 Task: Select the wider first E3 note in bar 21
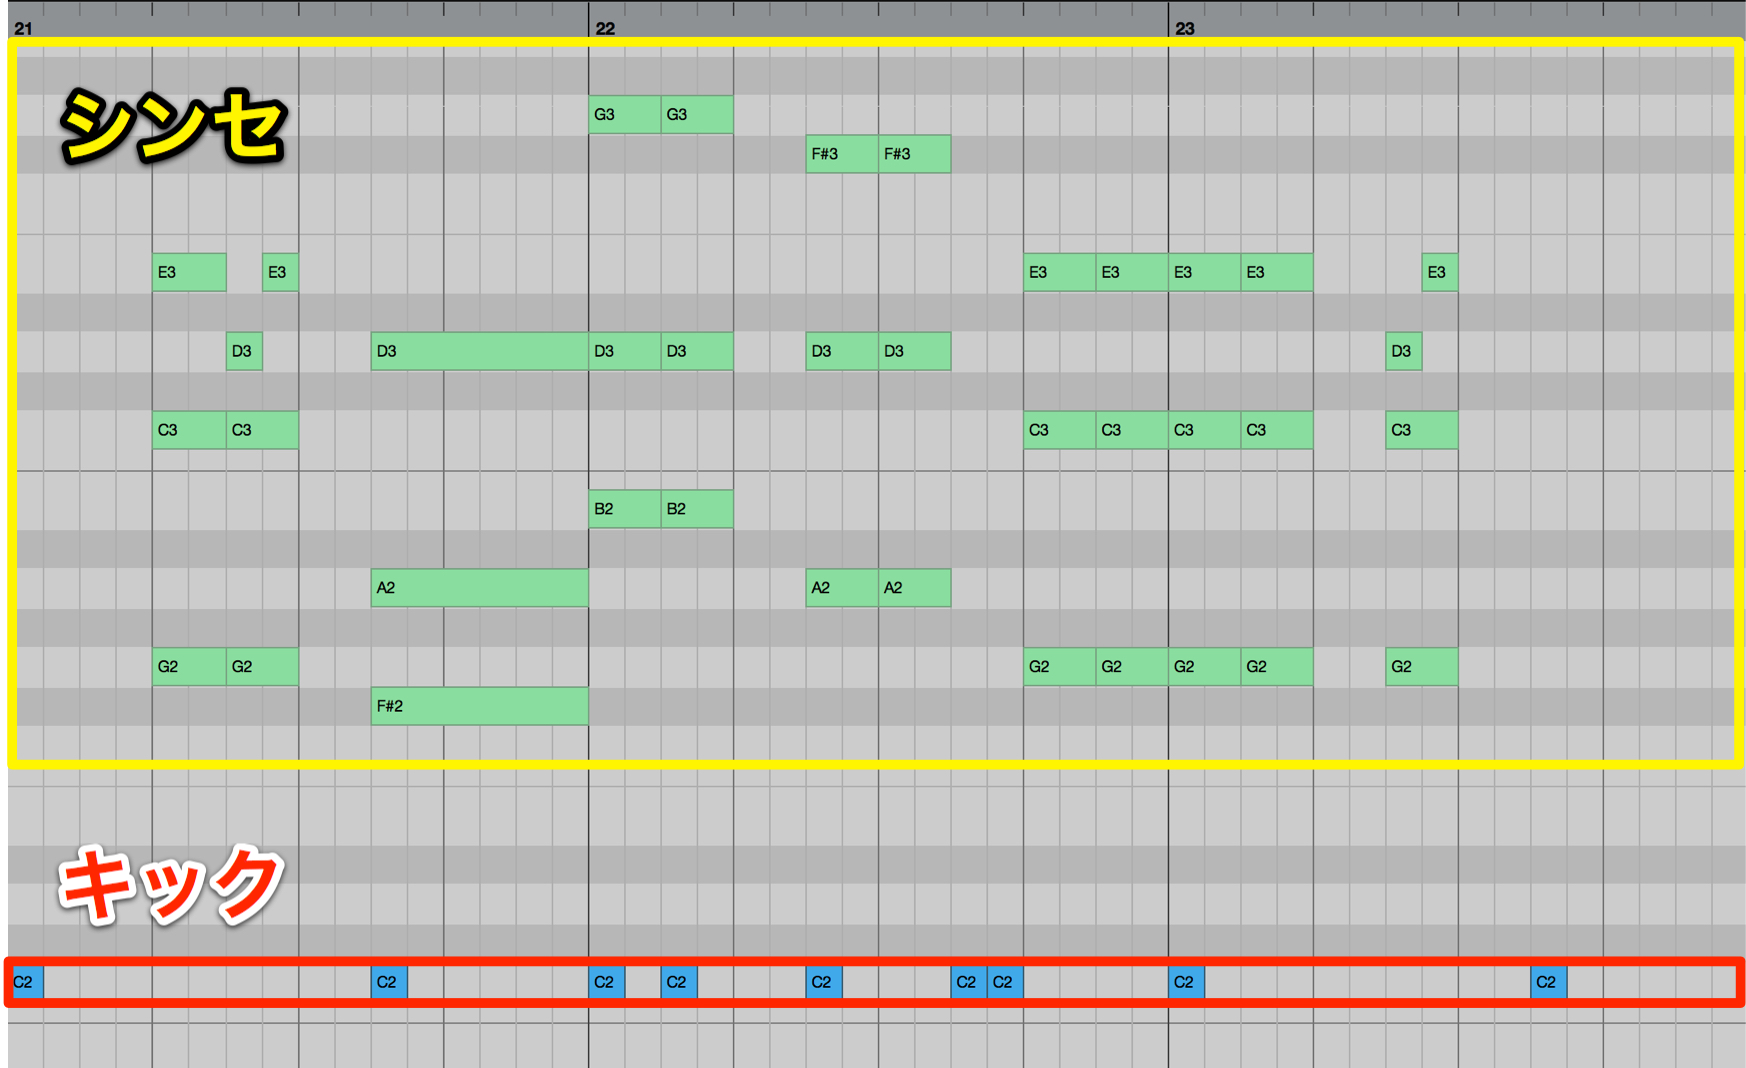point(189,272)
